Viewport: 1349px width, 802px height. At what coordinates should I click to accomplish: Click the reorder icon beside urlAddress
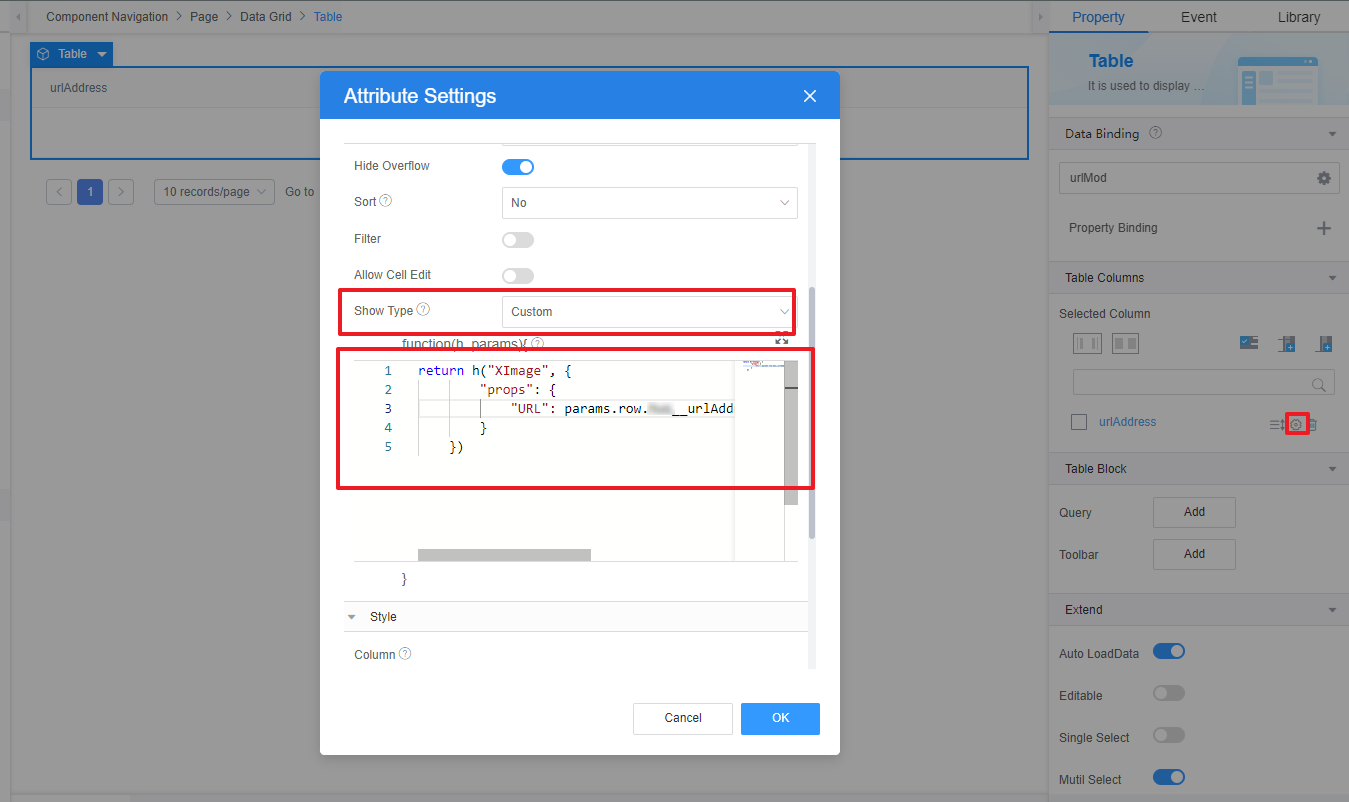point(1277,424)
